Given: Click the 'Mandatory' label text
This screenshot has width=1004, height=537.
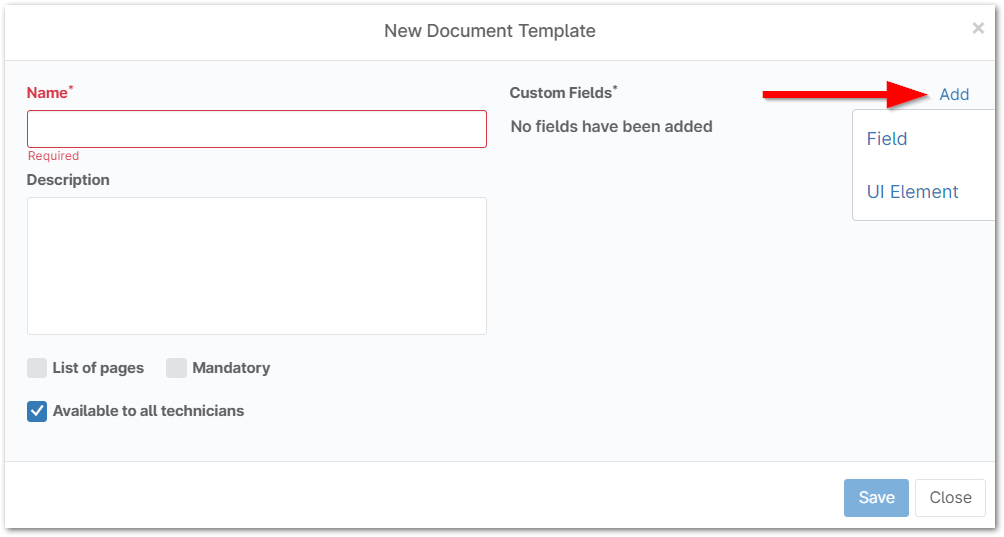Looking at the screenshot, I should pyautogui.click(x=231, y=368).
